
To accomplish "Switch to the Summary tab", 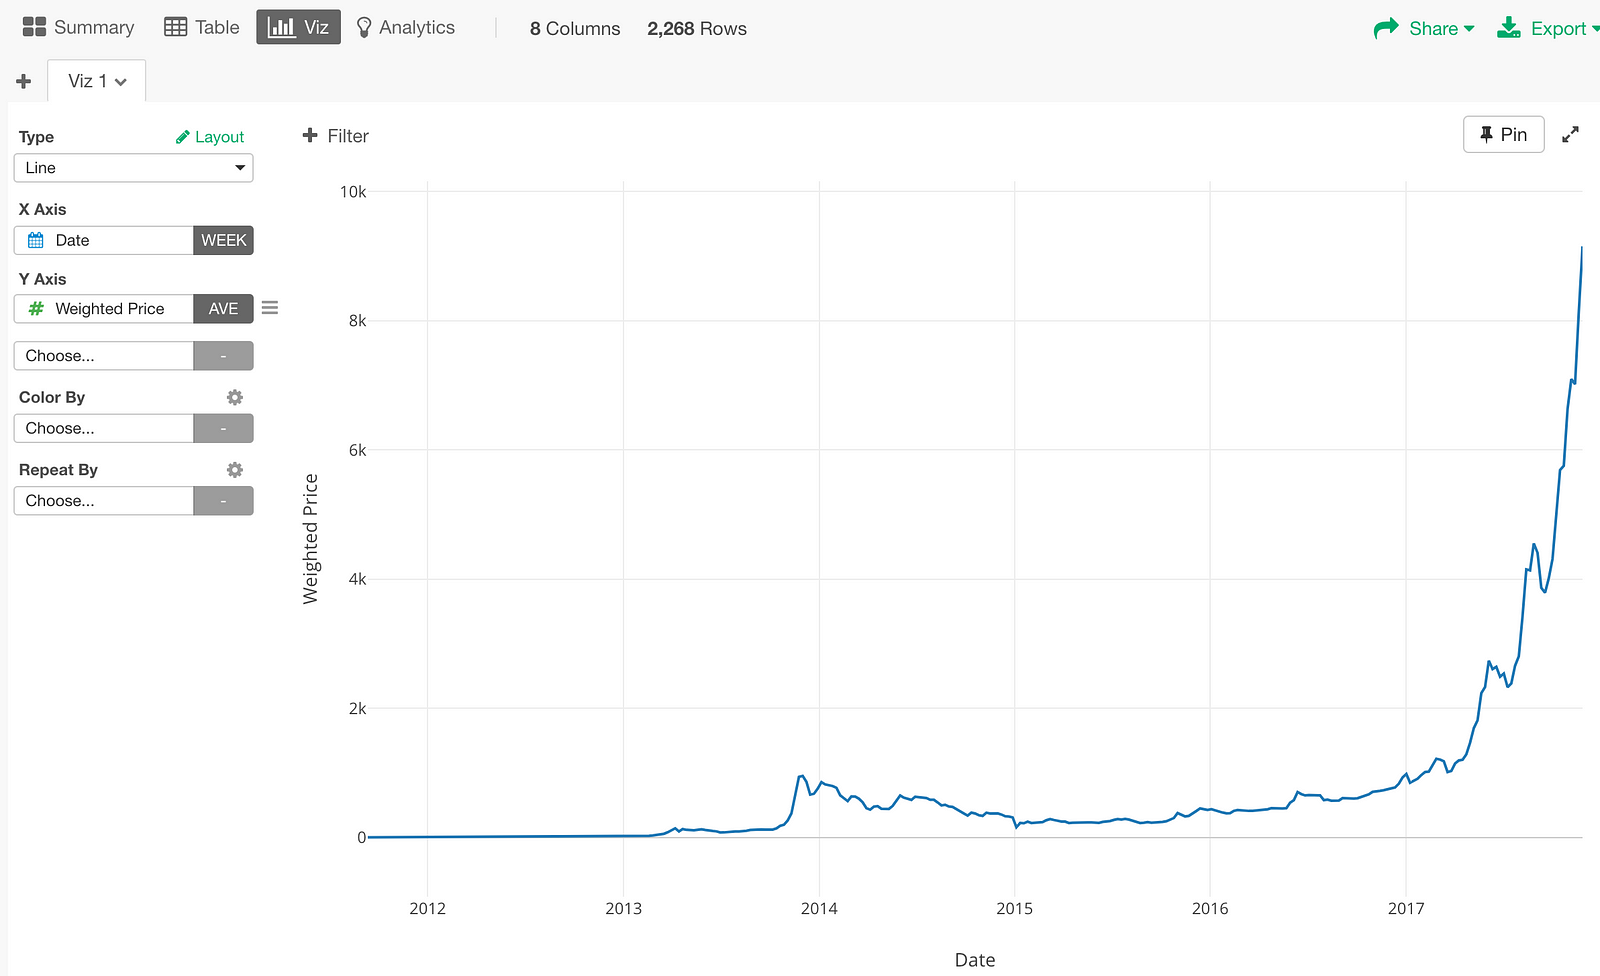I will pos(78,27).
